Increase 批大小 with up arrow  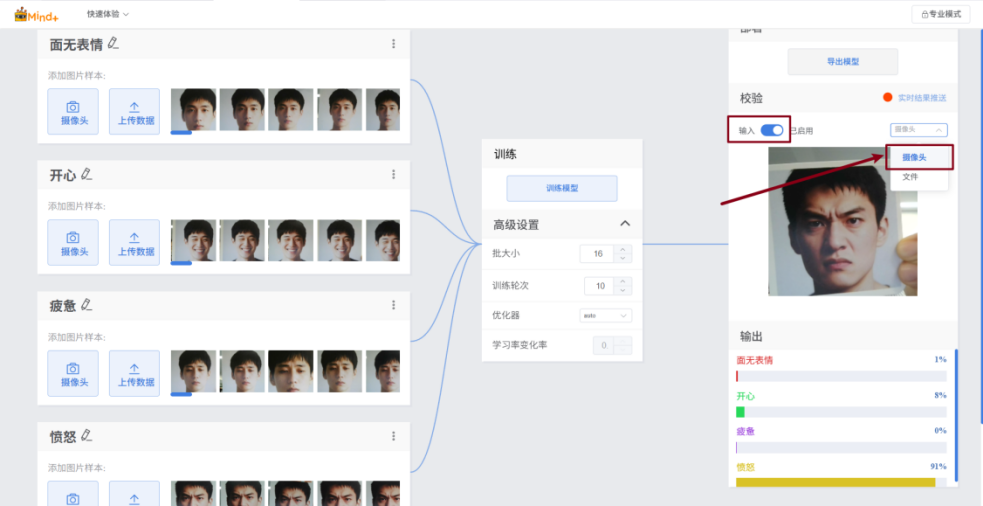tap(623, 250)
